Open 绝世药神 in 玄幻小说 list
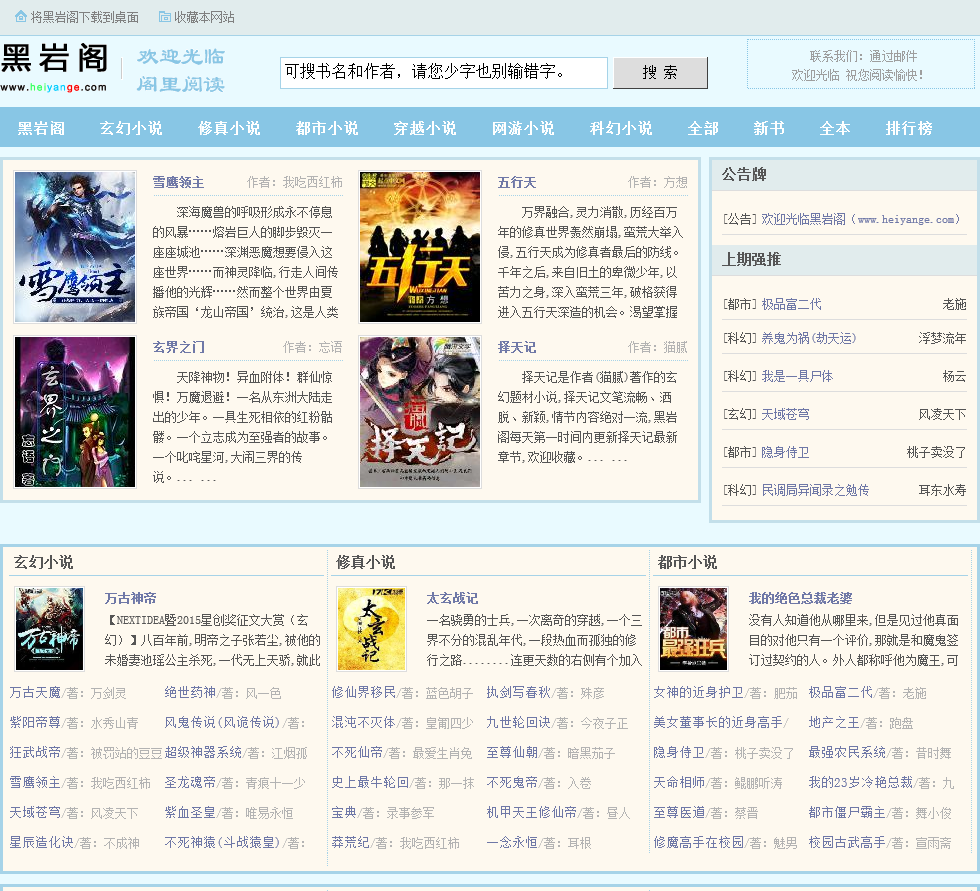 click(190, 693)
